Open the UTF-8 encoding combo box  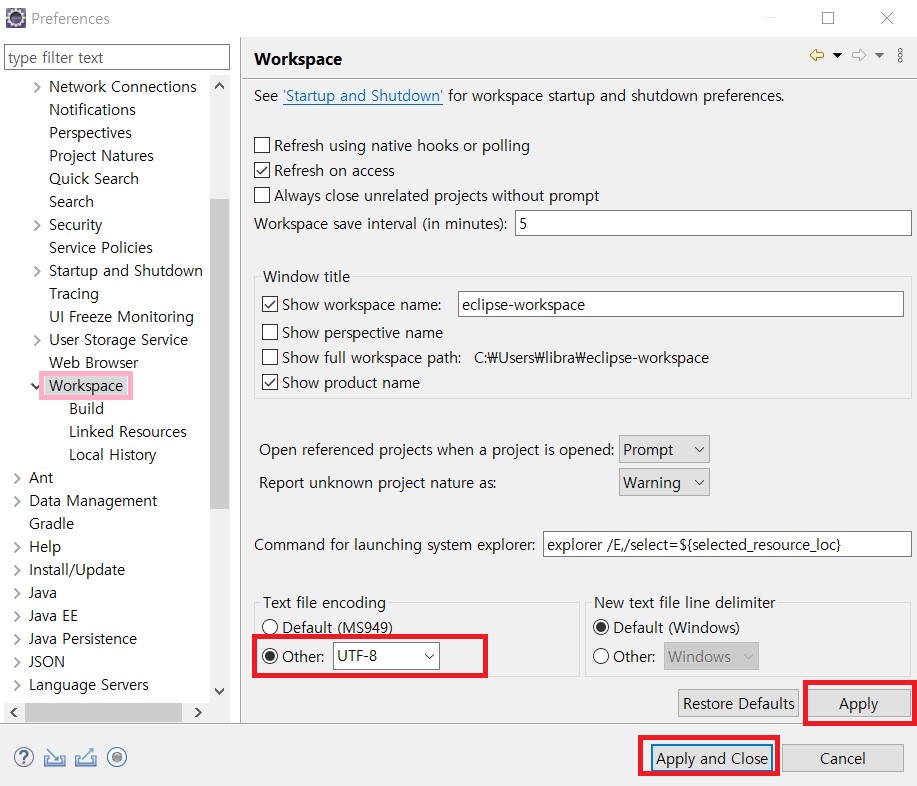386,656
